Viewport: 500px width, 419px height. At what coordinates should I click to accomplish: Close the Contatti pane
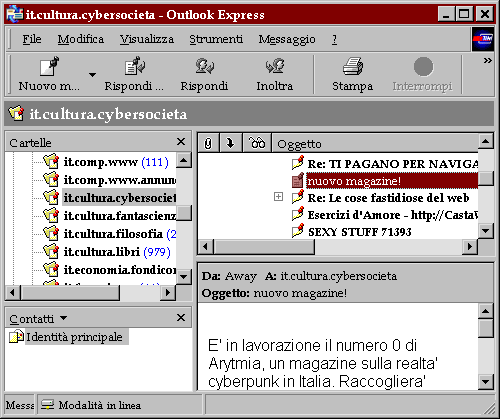coord(181,317)
